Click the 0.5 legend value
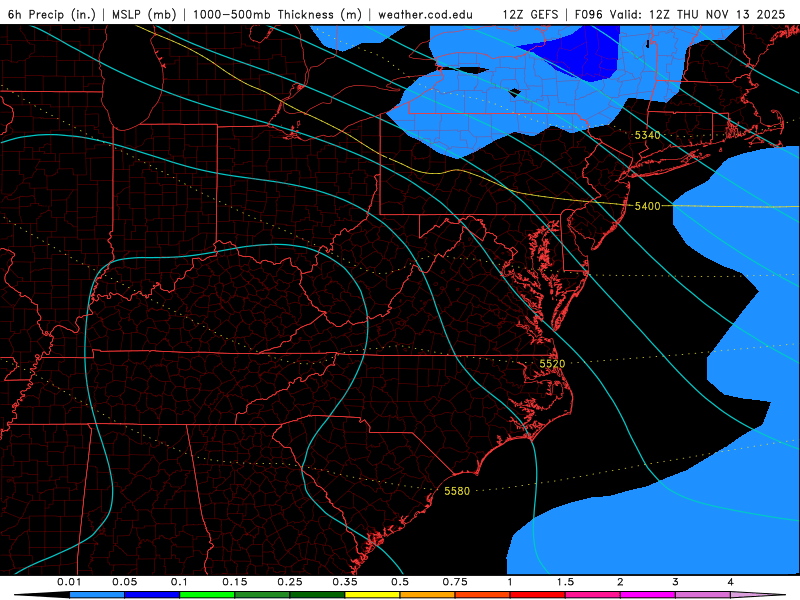800x600 pixels. (400, 582)
